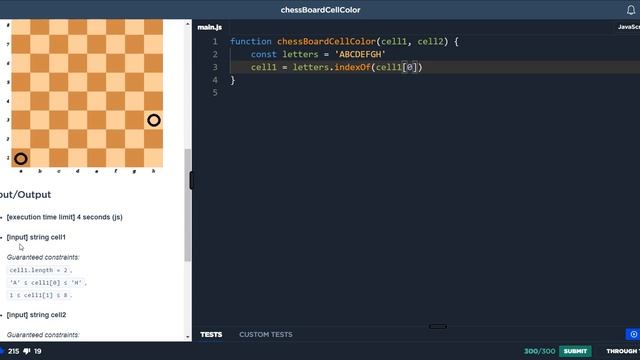Image resolution: width=640 pixels, height=360 pixels.
Task: Click the 'cell1.length = 2' constraint
Action: click(x=39, y=270)
